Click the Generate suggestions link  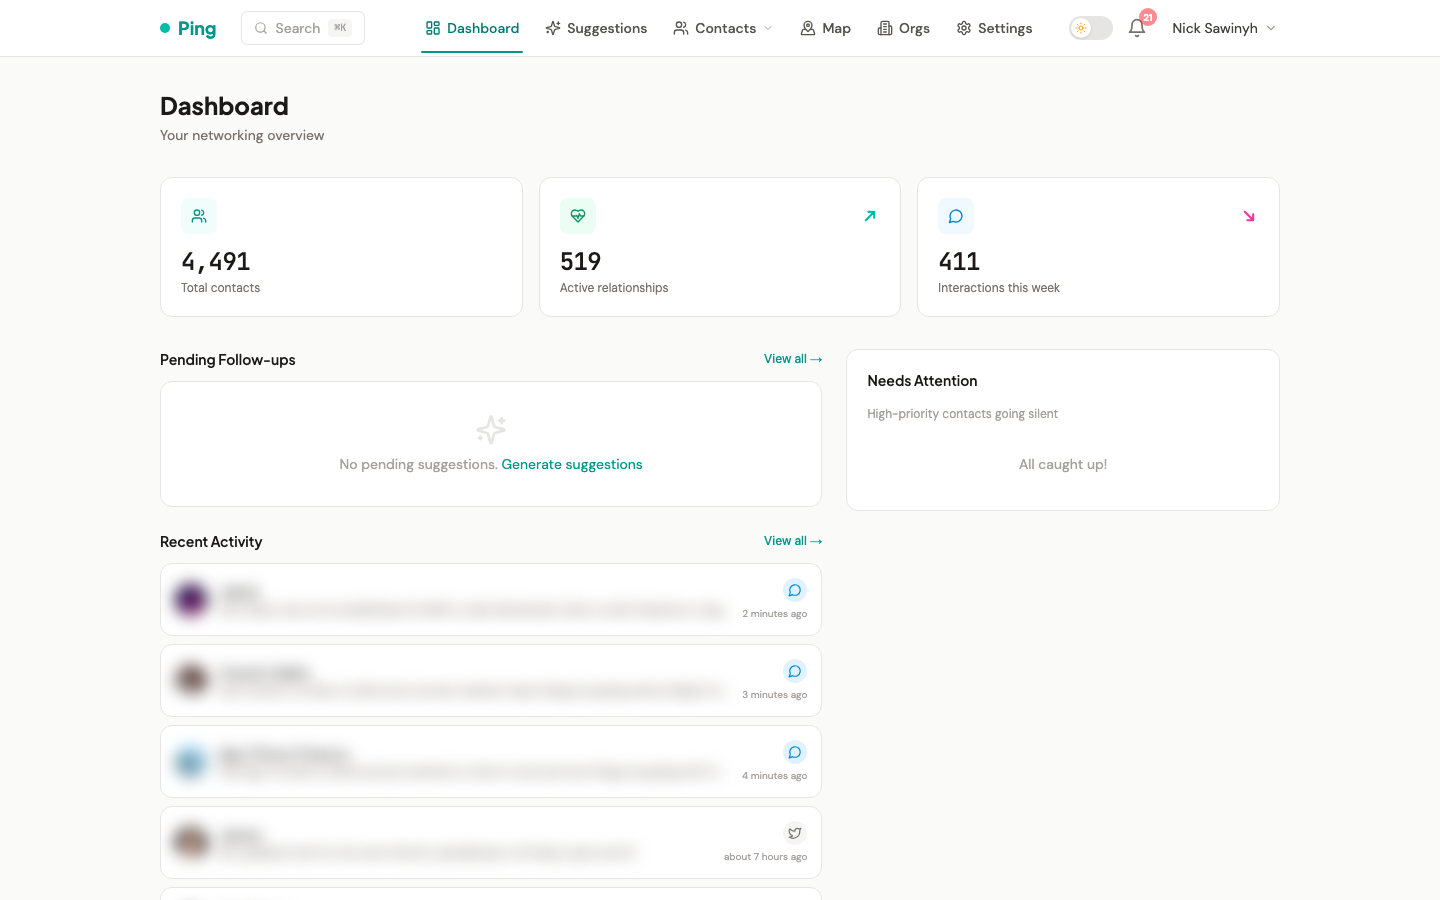pyautogui.click(x=572, y=464)
